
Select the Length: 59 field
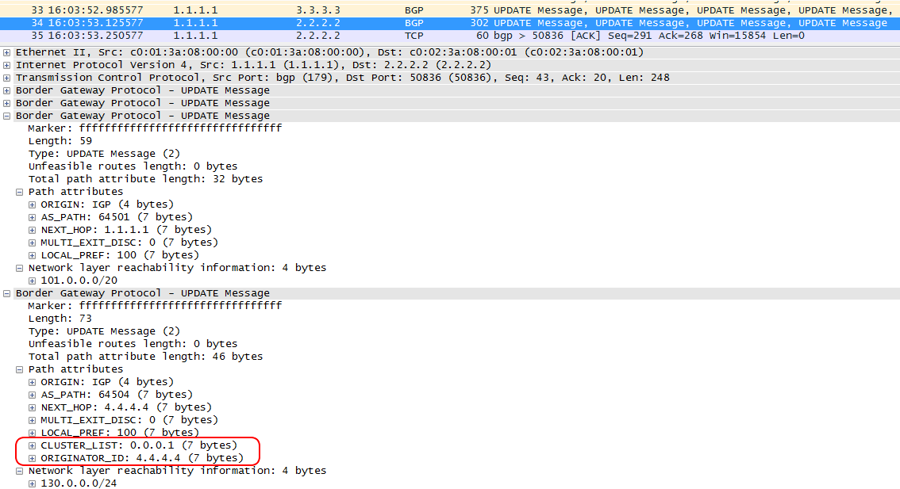pos(60,141)
